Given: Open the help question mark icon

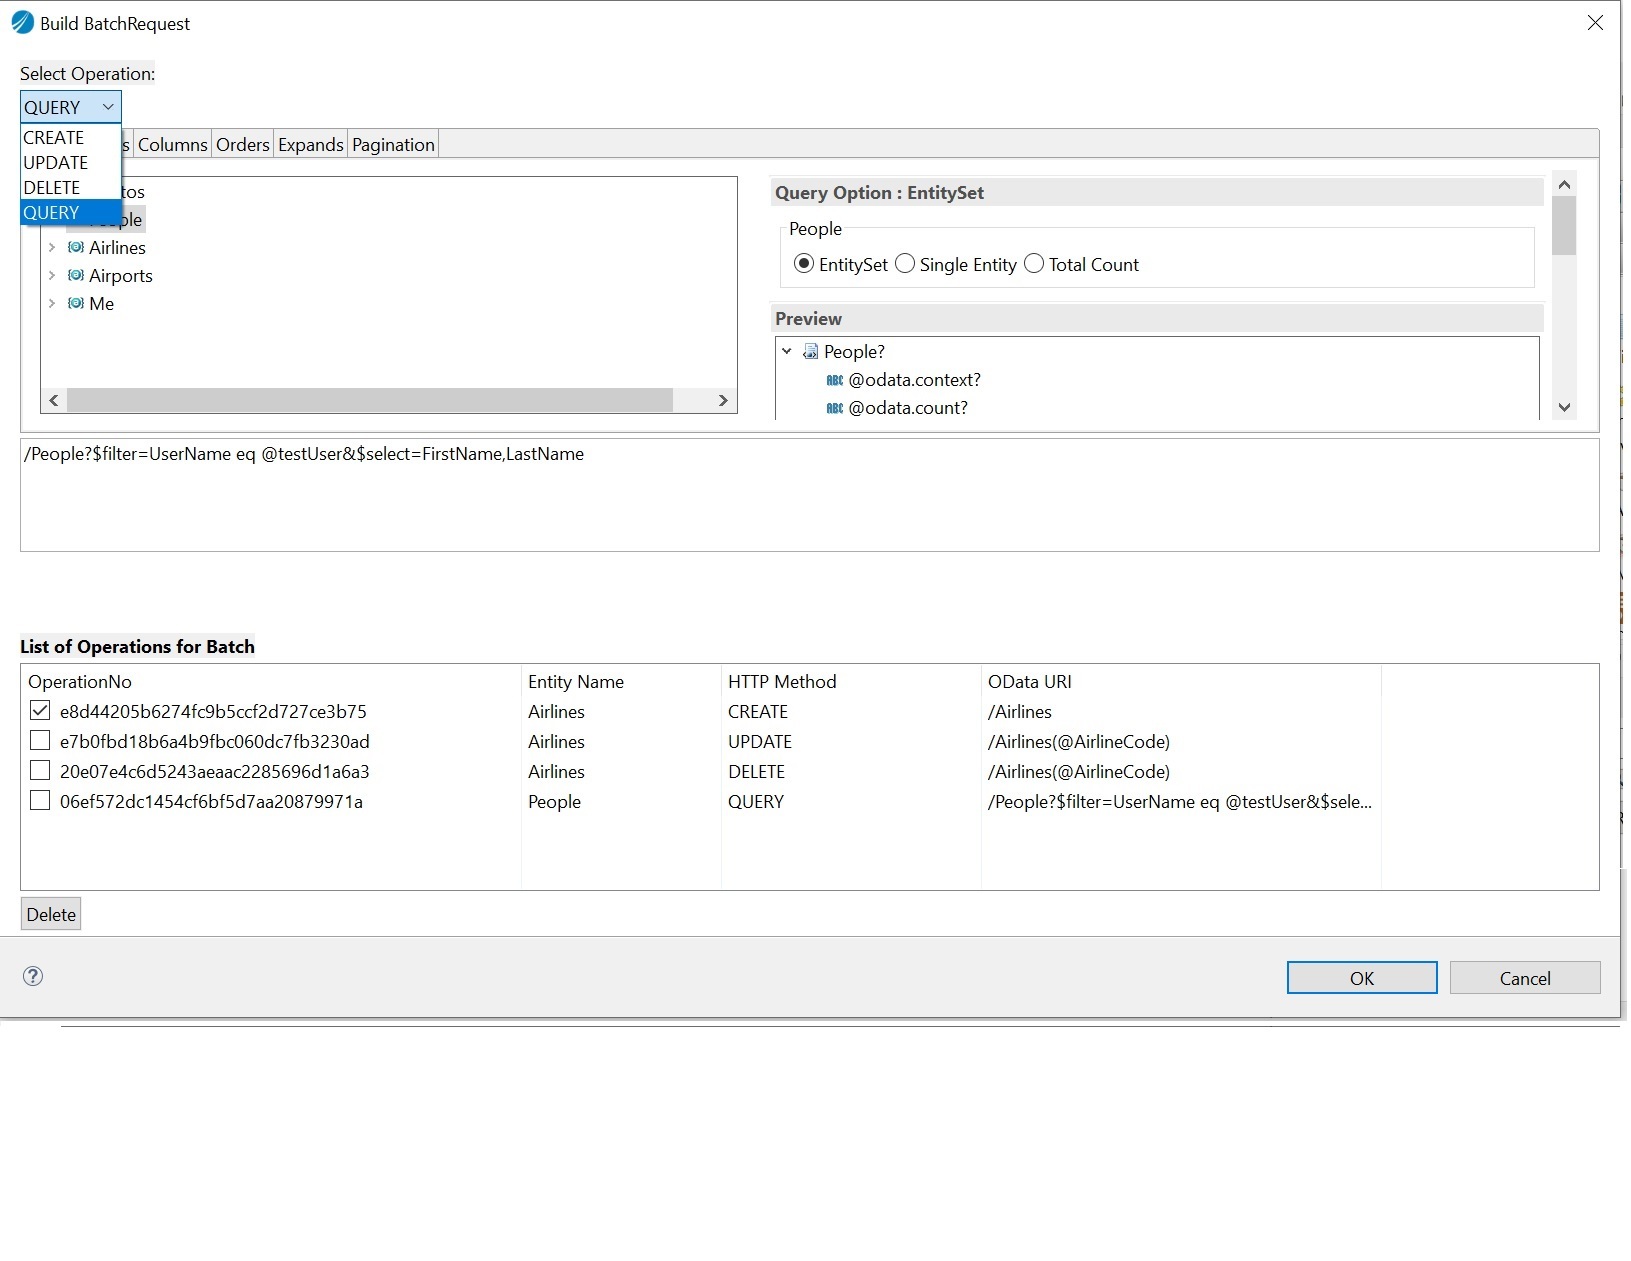Looking at the screenshot, I should coord(33,976).
